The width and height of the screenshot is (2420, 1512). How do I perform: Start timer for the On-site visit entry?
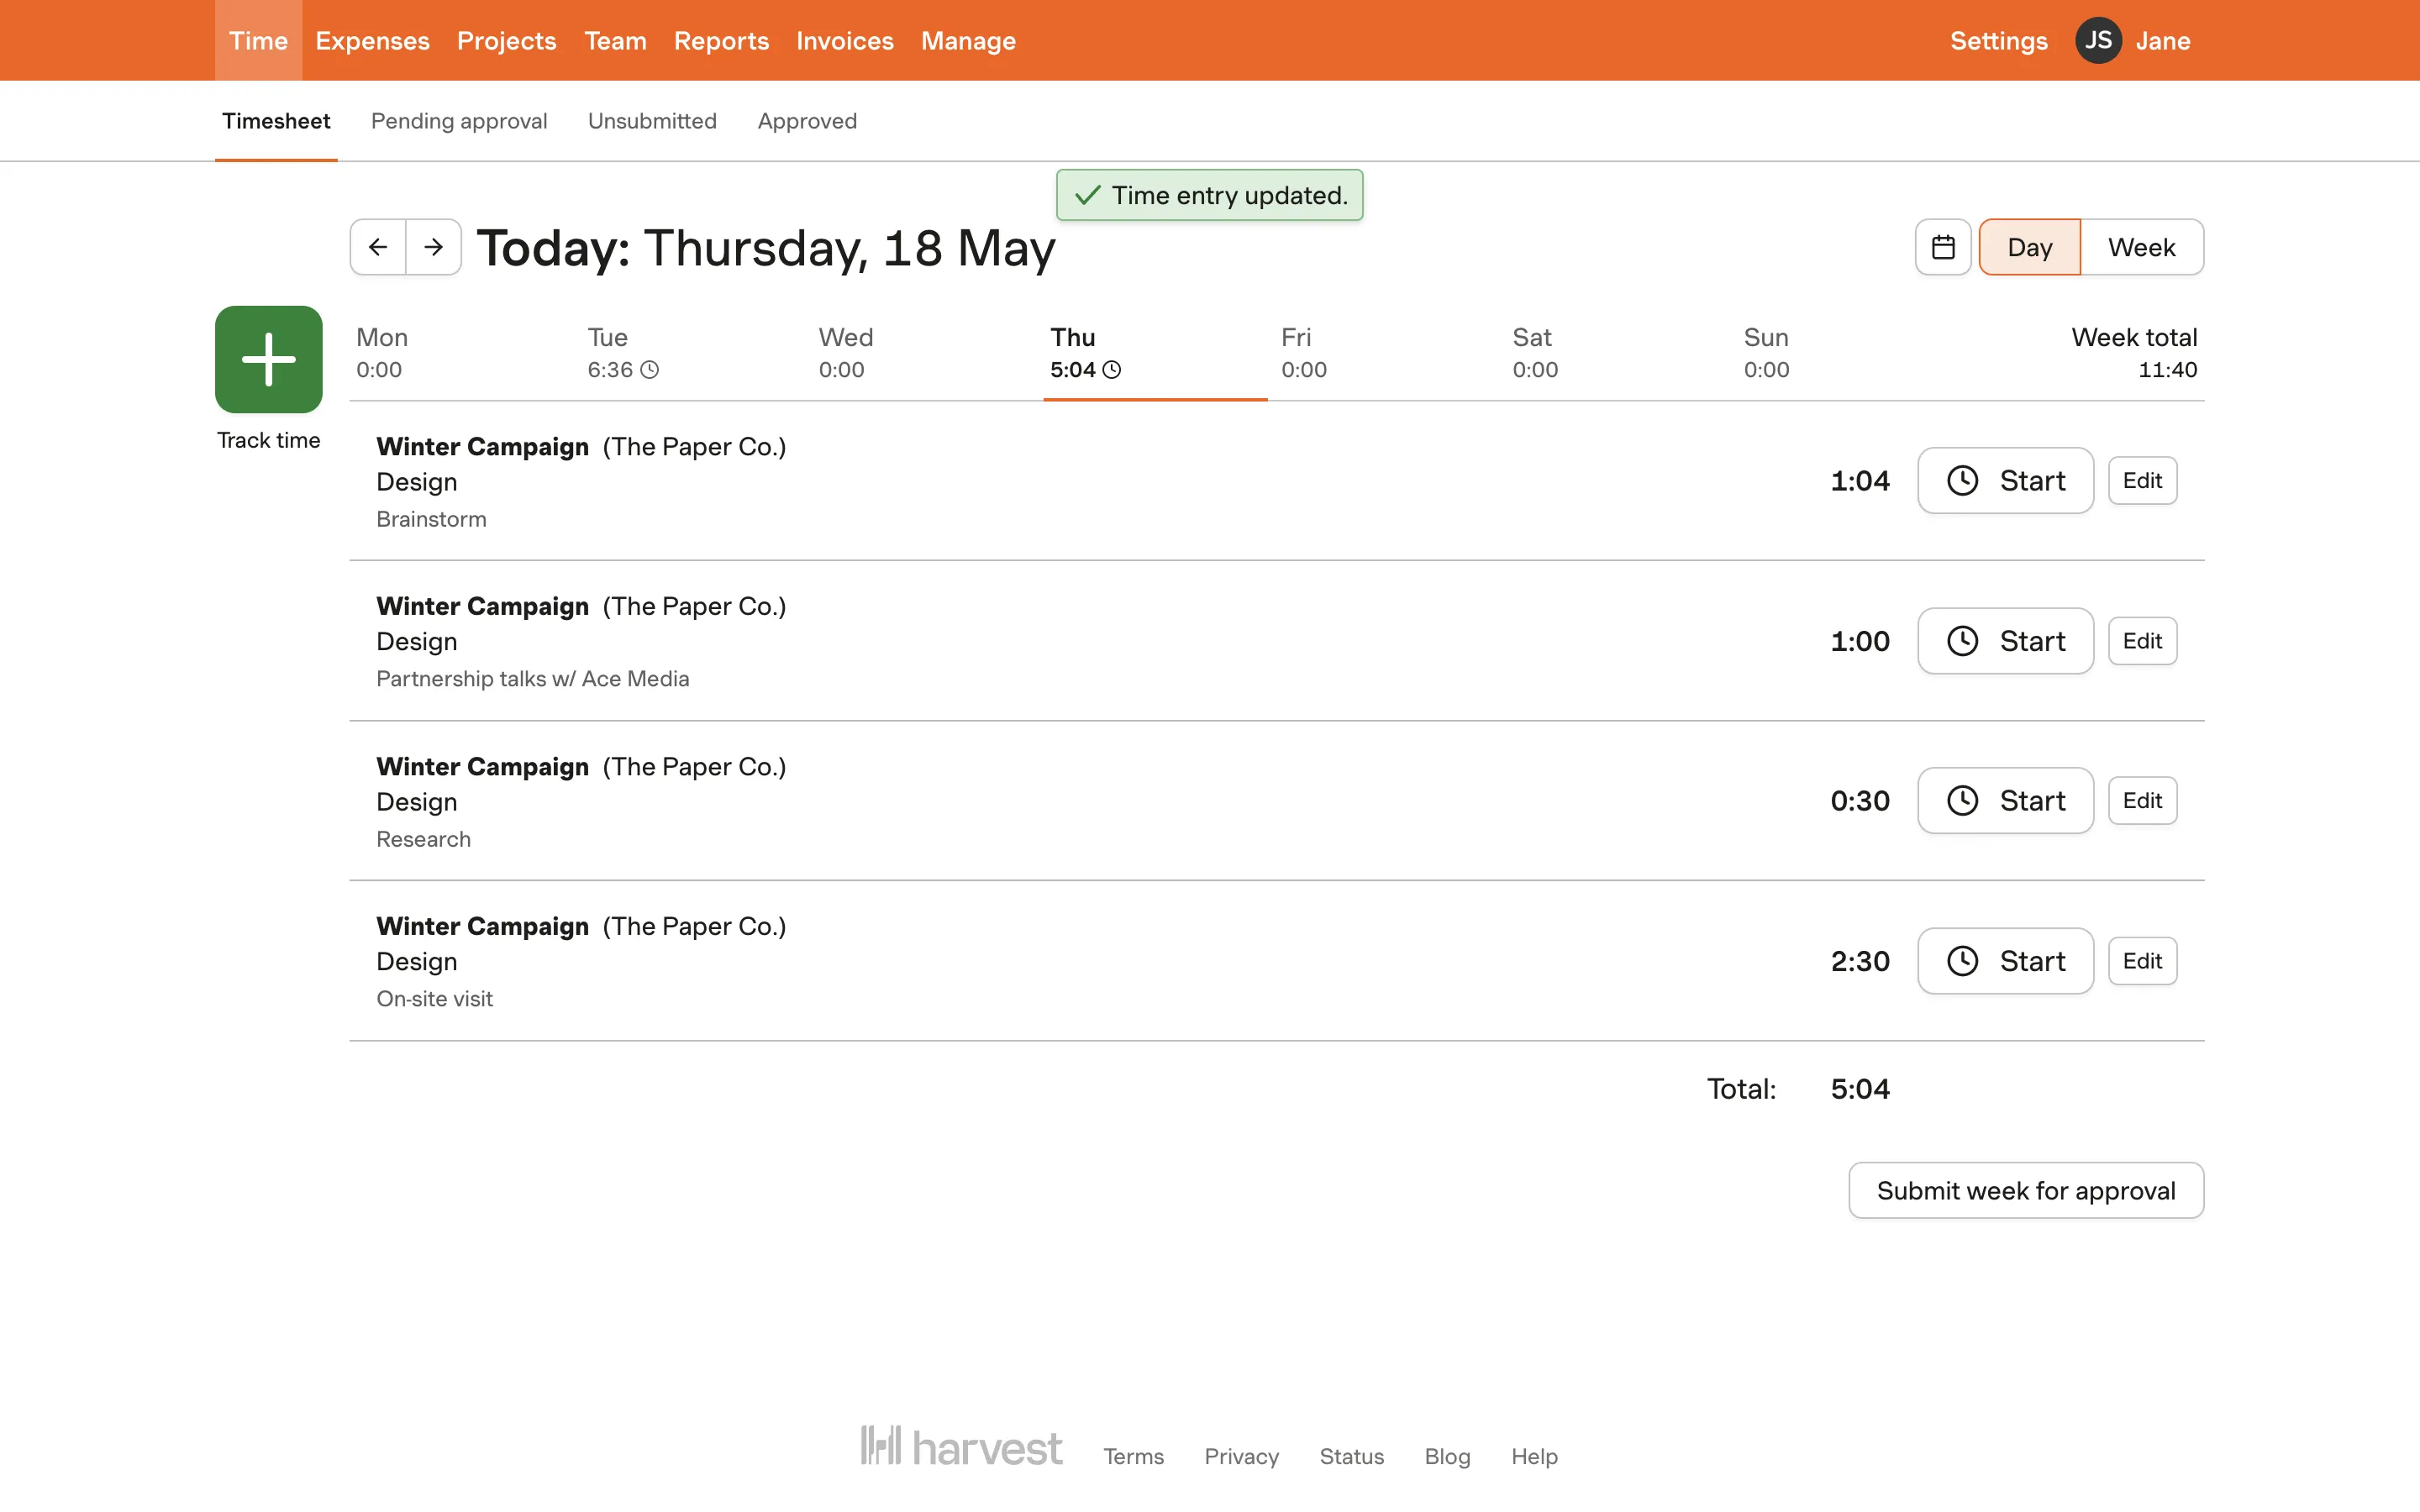point(2005,961)
